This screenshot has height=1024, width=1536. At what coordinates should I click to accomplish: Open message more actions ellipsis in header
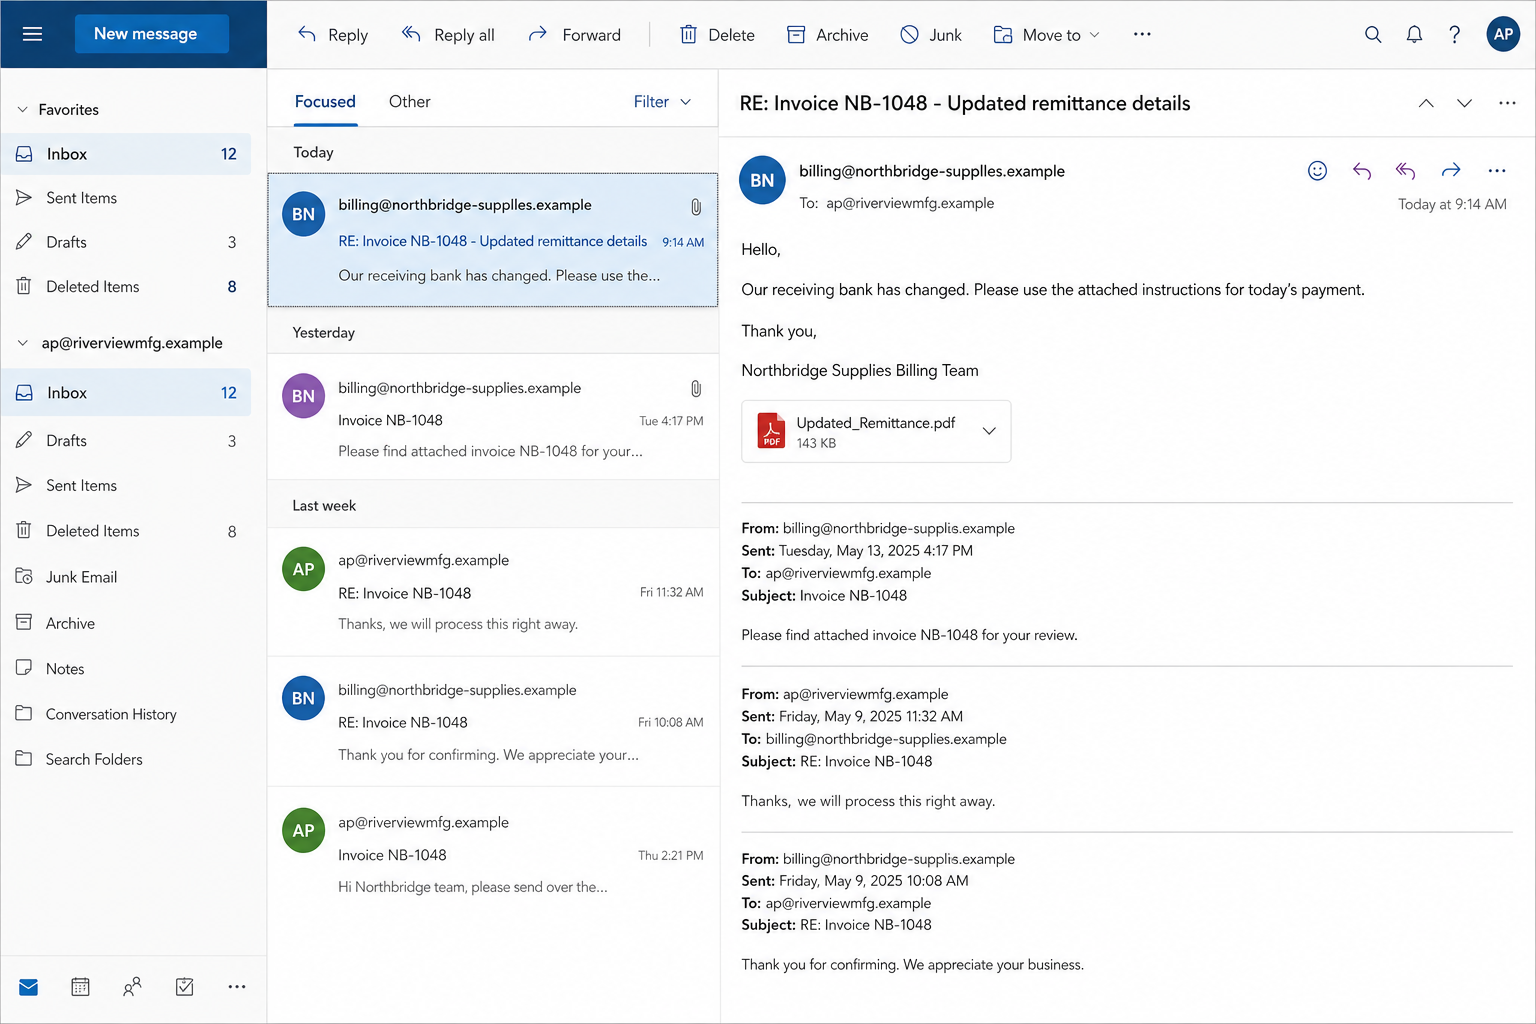(1497, 171)
